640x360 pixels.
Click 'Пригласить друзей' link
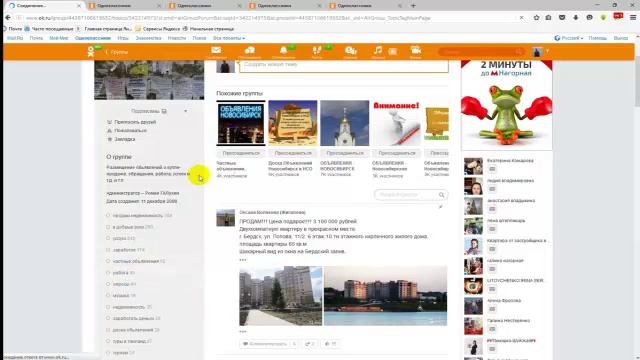point(135,122)
